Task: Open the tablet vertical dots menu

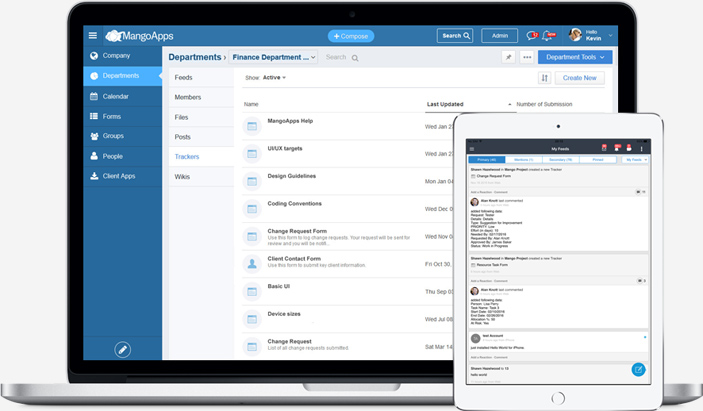Action: coord(641,149)
